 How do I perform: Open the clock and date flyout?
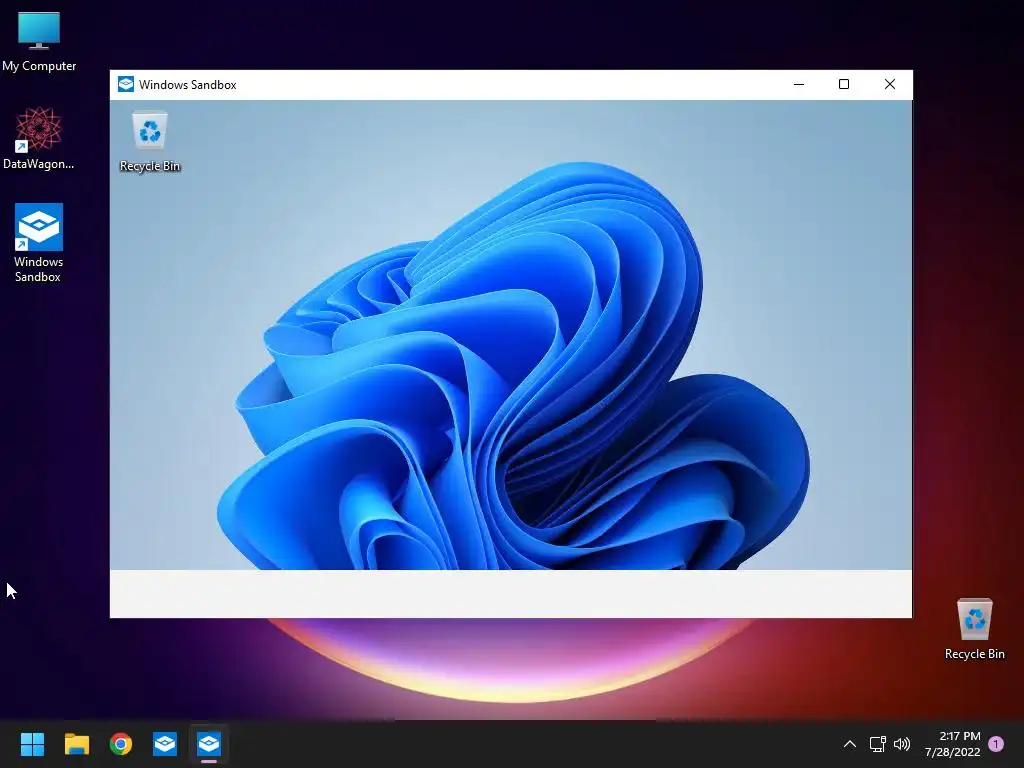(x=953, y=744)
